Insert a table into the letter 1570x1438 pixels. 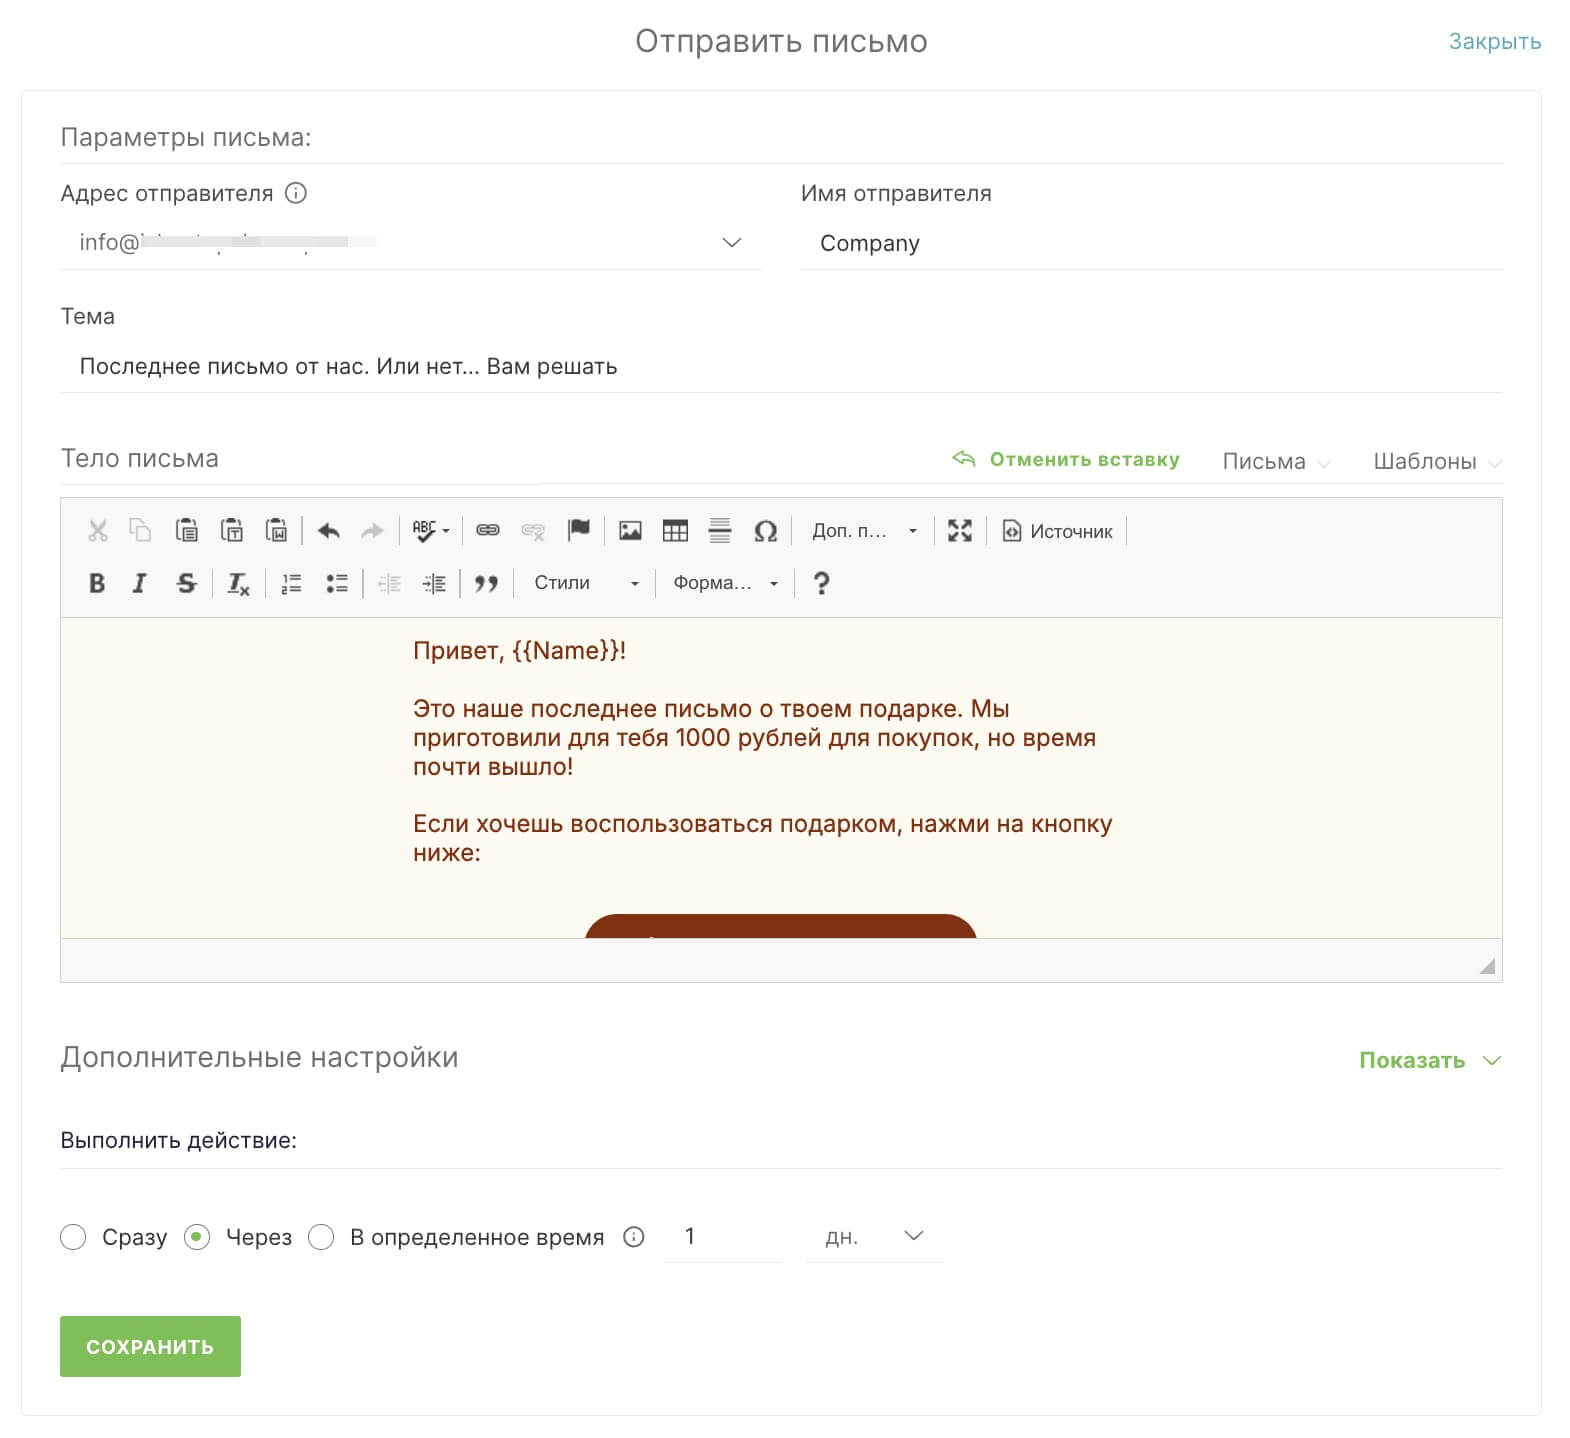[x=675, y=531]
